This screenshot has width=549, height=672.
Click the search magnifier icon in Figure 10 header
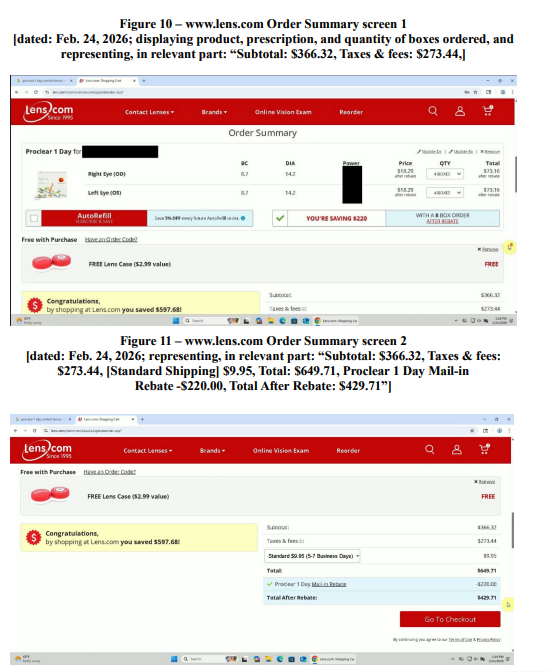pyautogui.click(x=433, y=111)
